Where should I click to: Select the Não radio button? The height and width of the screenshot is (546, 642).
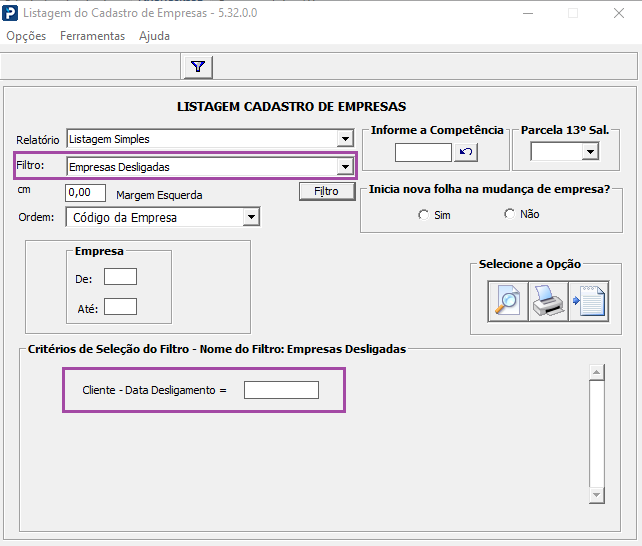pyautogui.click(x=509, y=214)
